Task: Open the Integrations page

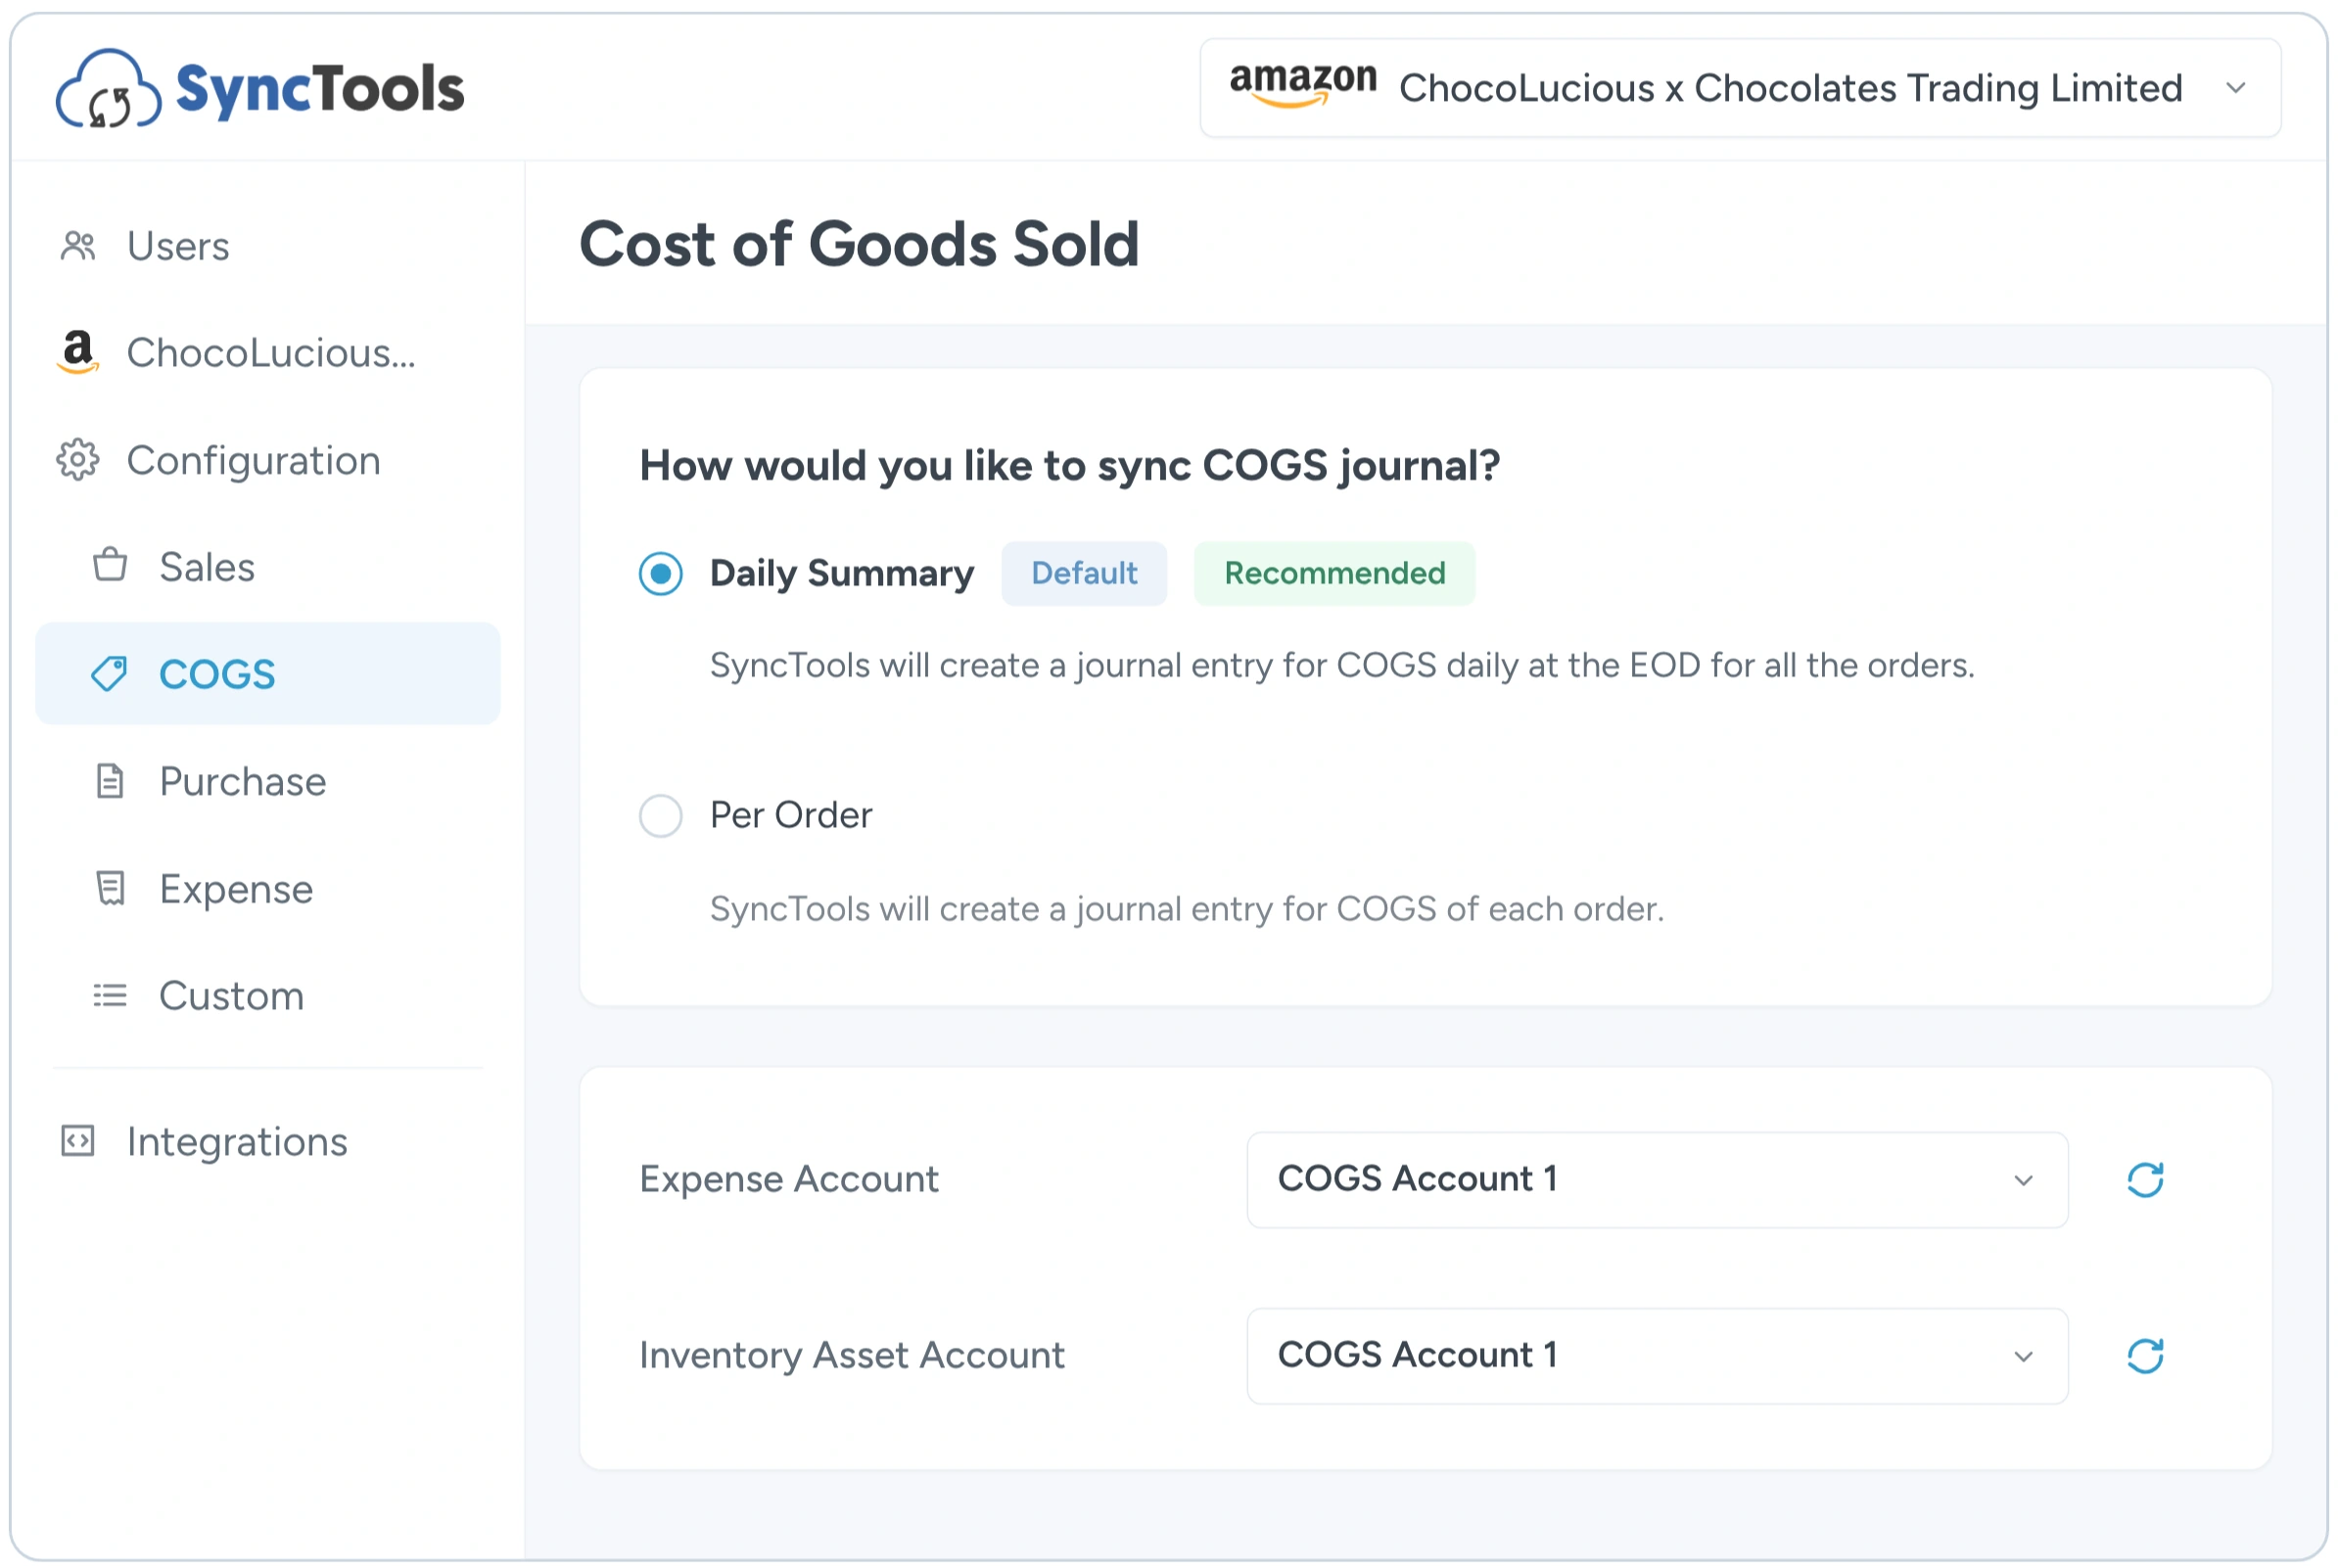Action: (268, 1142)
